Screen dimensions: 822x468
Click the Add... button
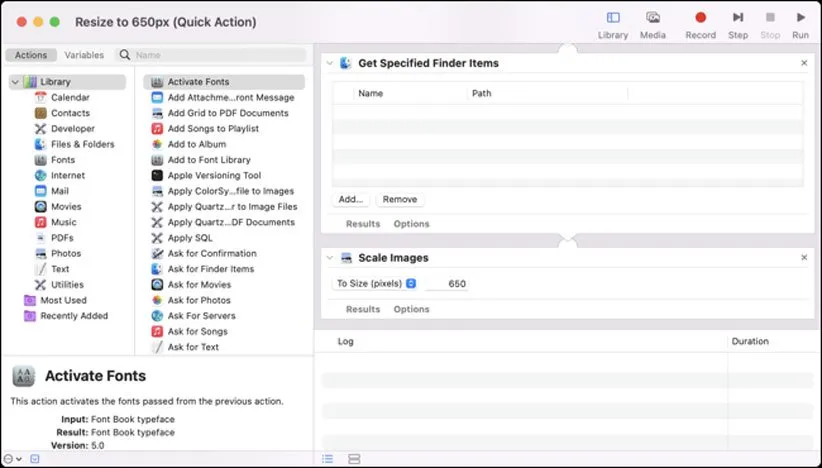350,199
